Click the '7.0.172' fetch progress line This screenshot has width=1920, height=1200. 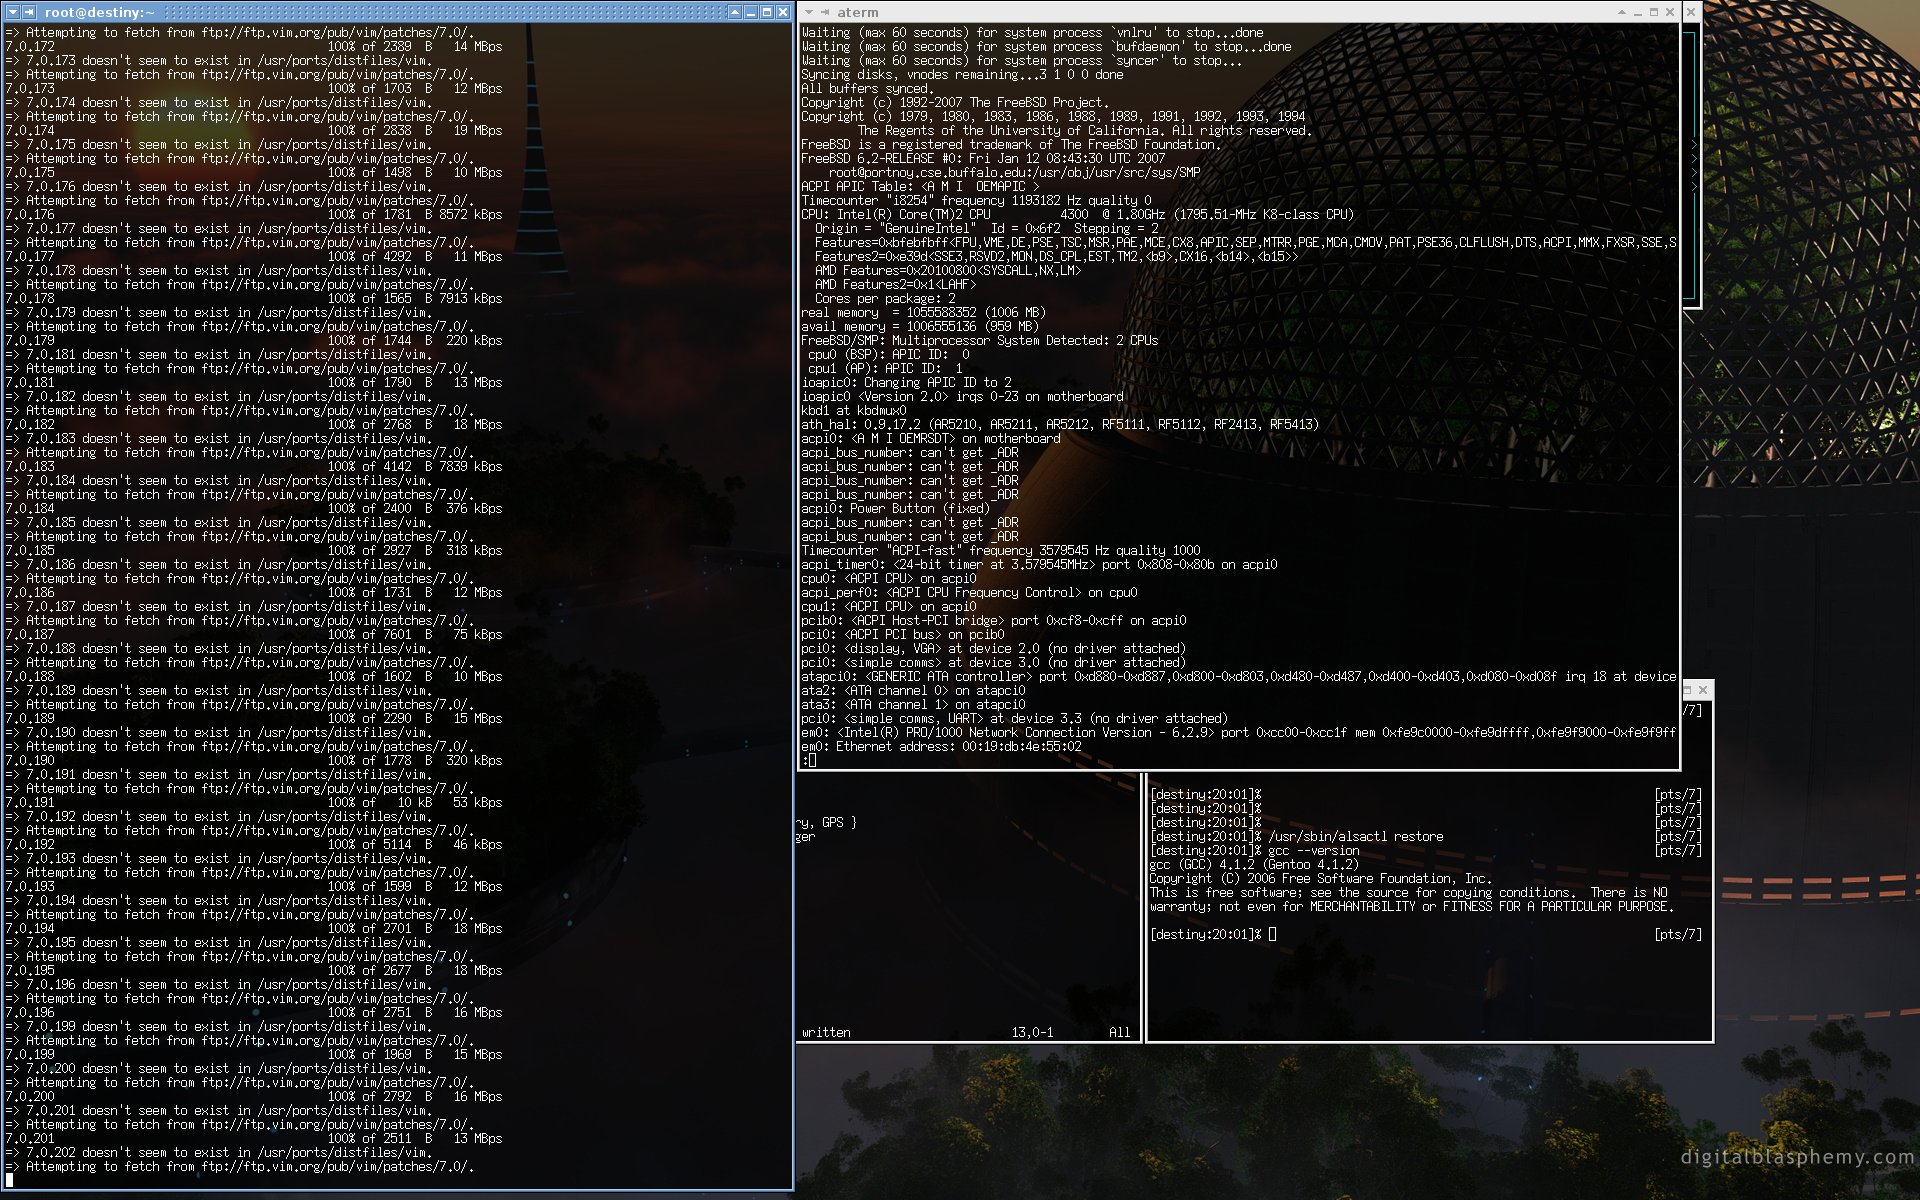point(254,47)
